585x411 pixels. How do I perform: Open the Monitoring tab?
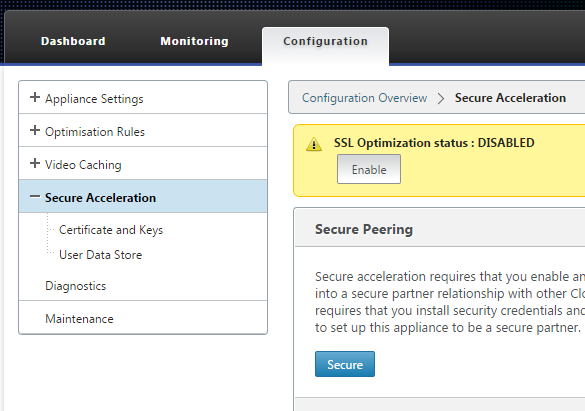194,41
